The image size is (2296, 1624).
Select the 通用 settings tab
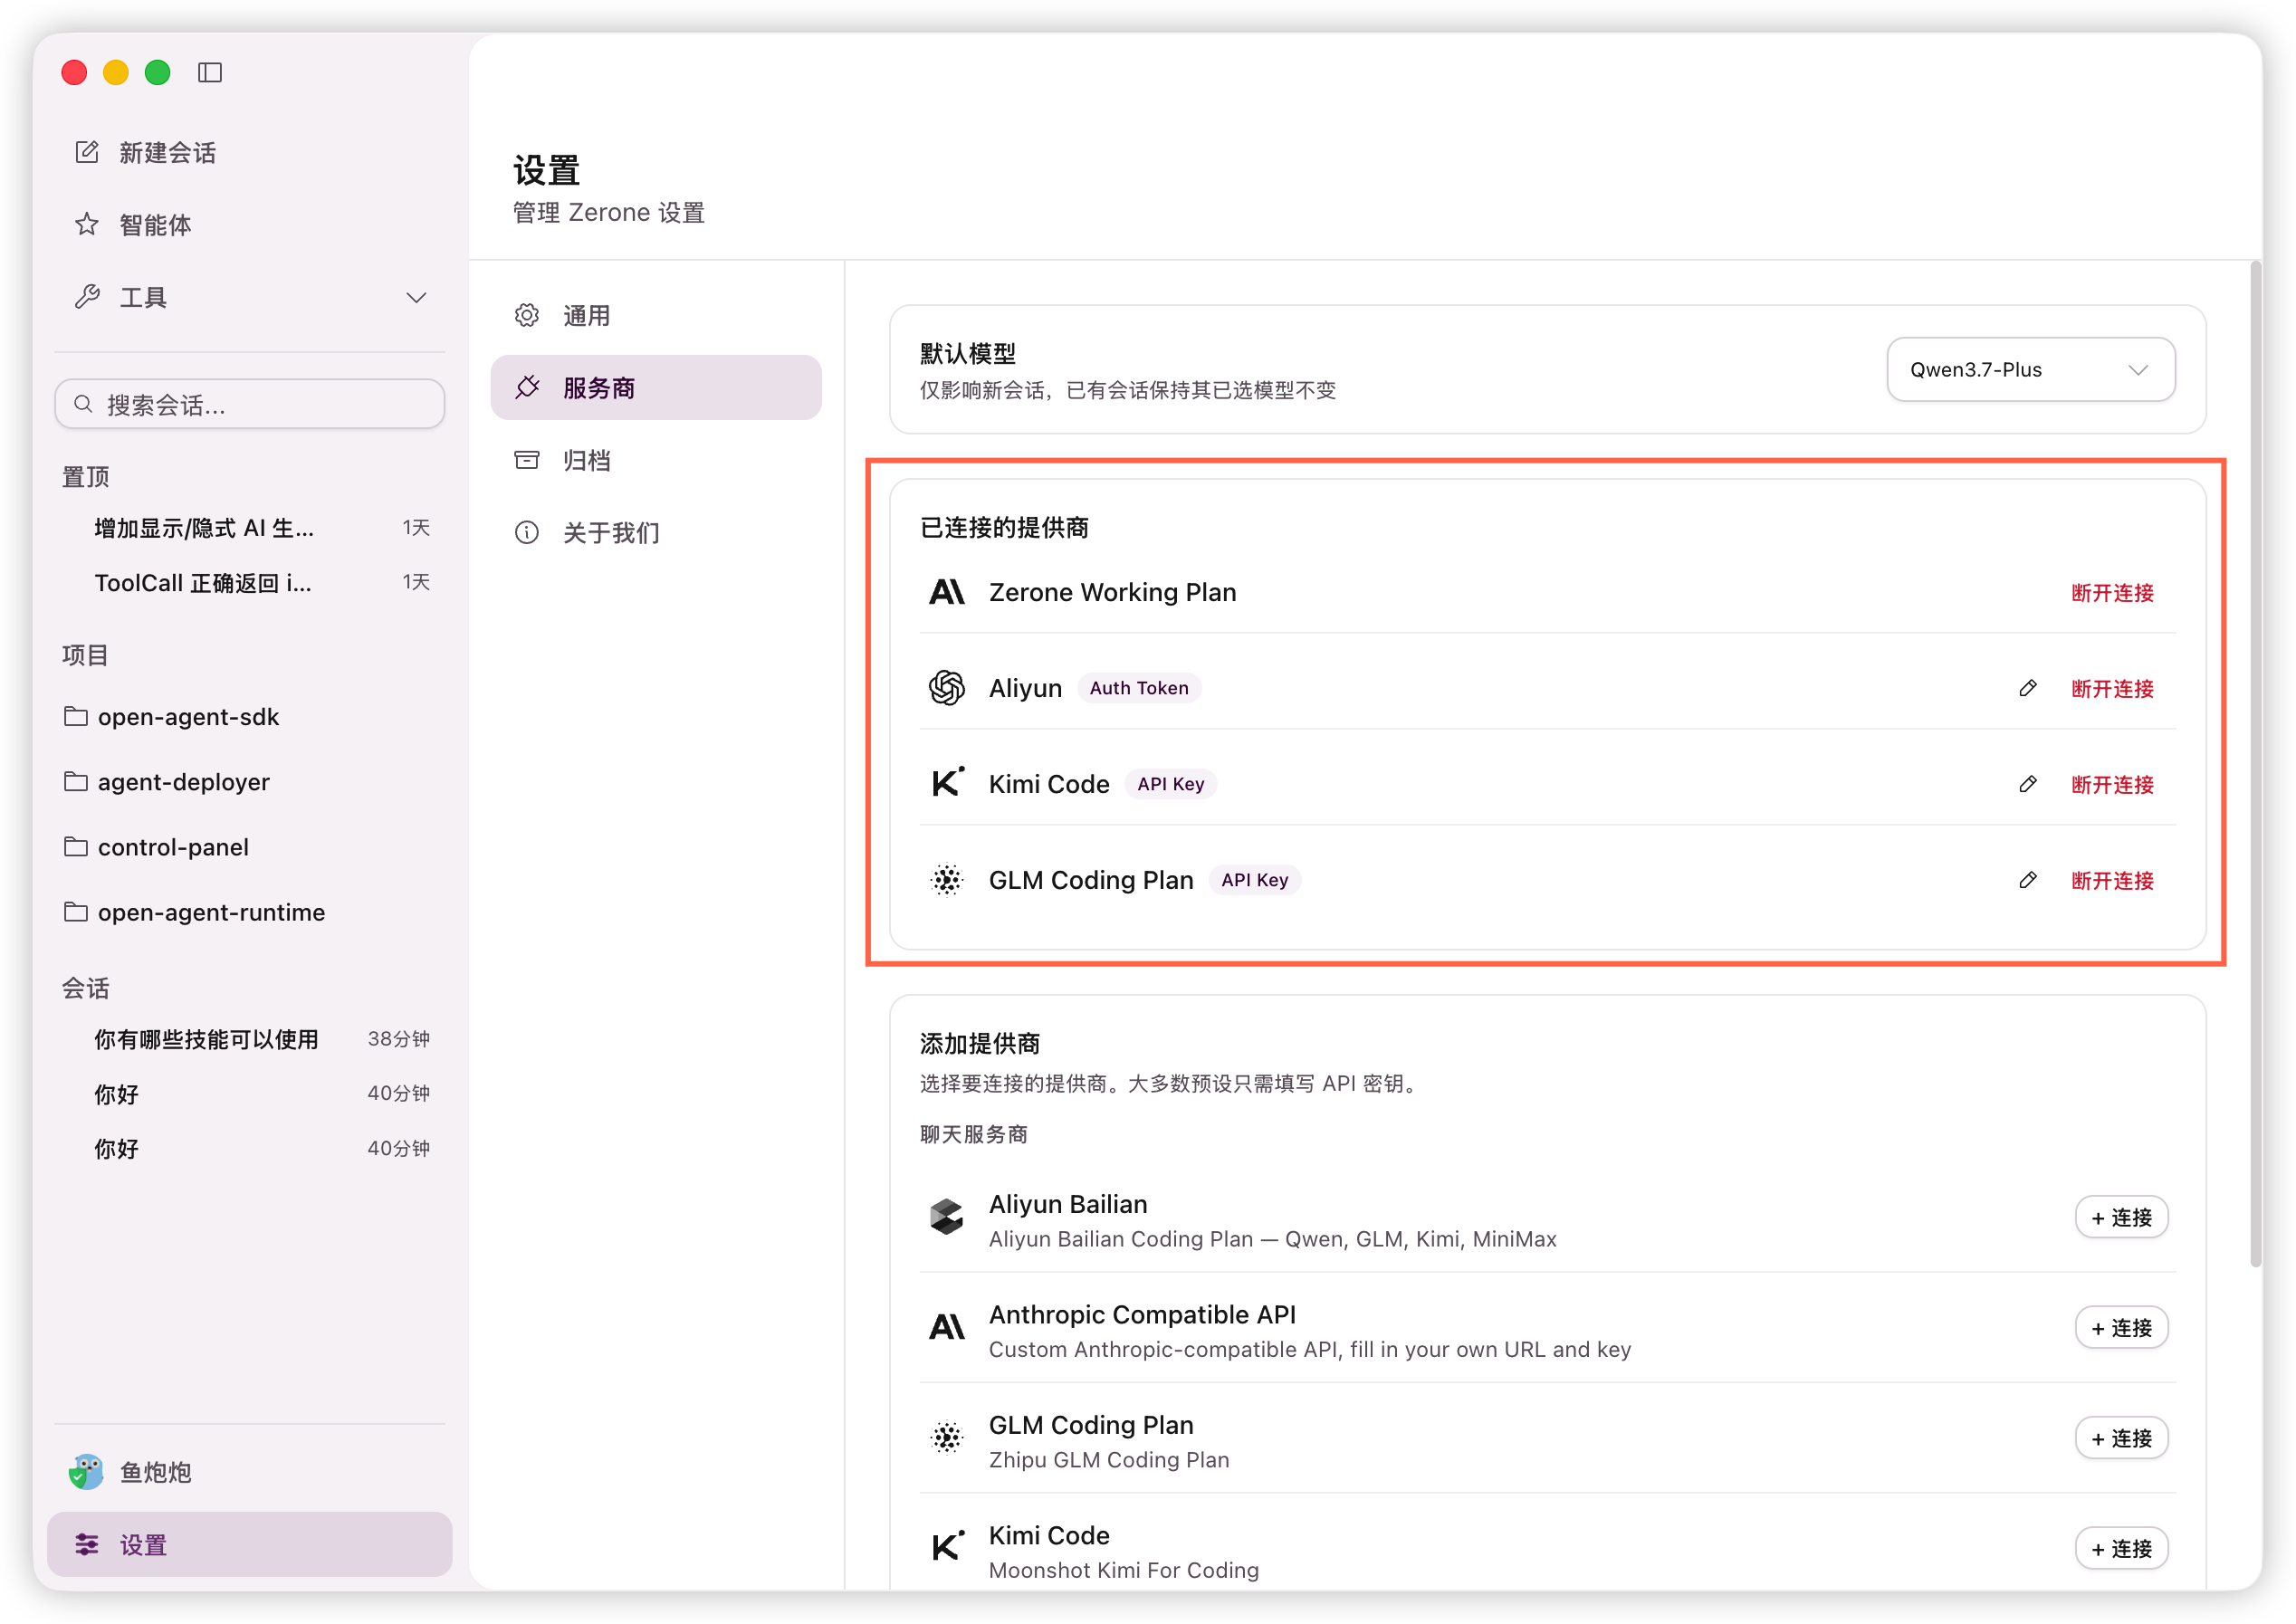click(x=656, y=316)
